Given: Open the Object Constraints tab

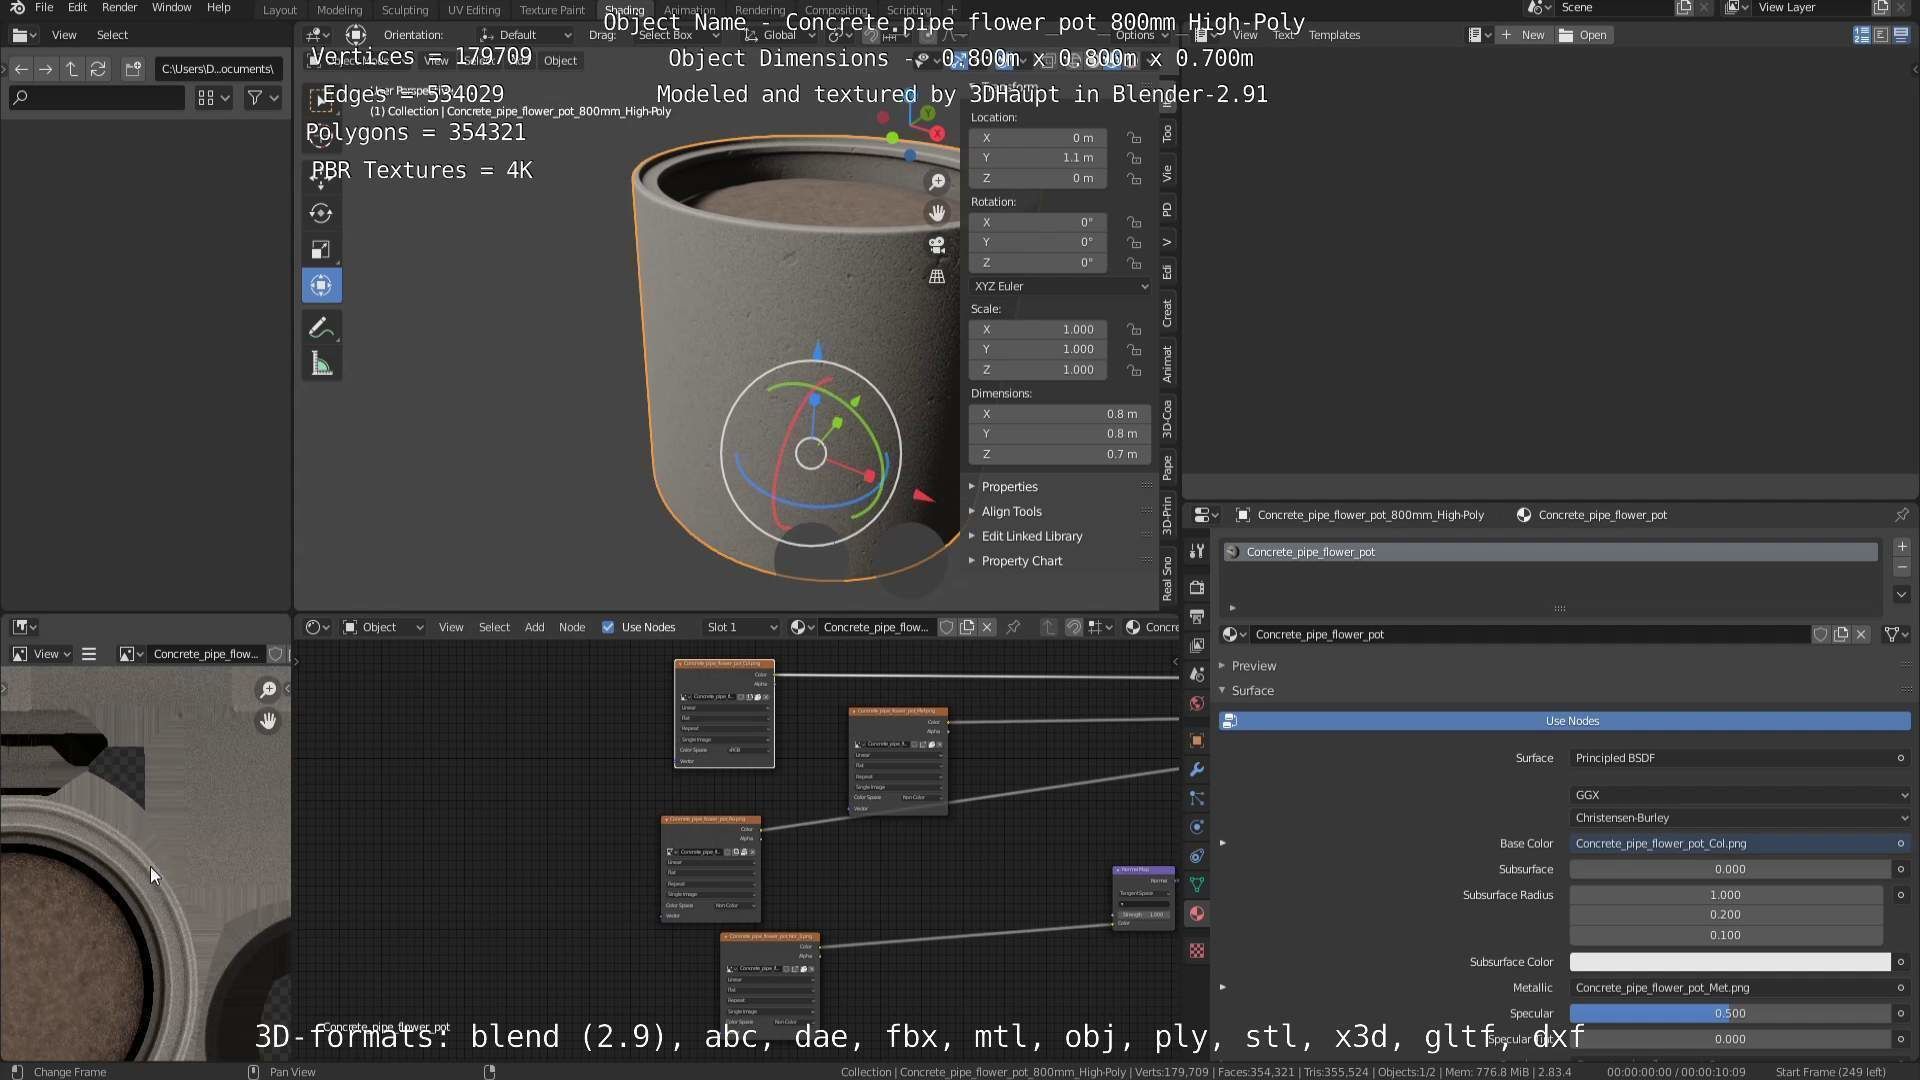Looking at the screenshot, I should coord(1197,857).
